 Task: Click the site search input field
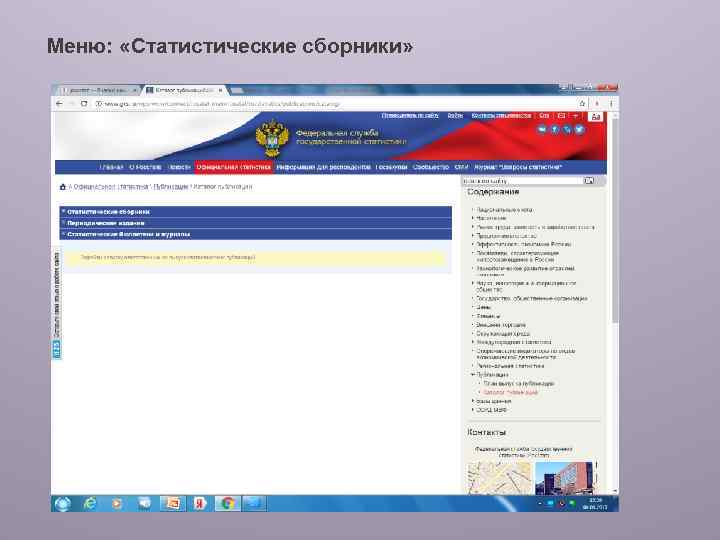coord(522,180)
